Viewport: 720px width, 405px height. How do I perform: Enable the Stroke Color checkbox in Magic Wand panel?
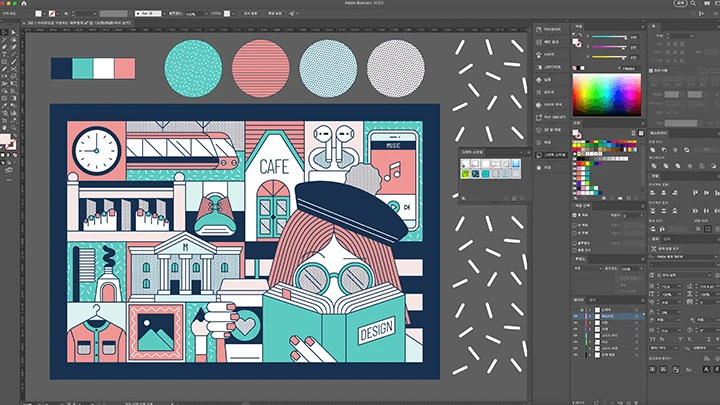[x=574, y=225]
